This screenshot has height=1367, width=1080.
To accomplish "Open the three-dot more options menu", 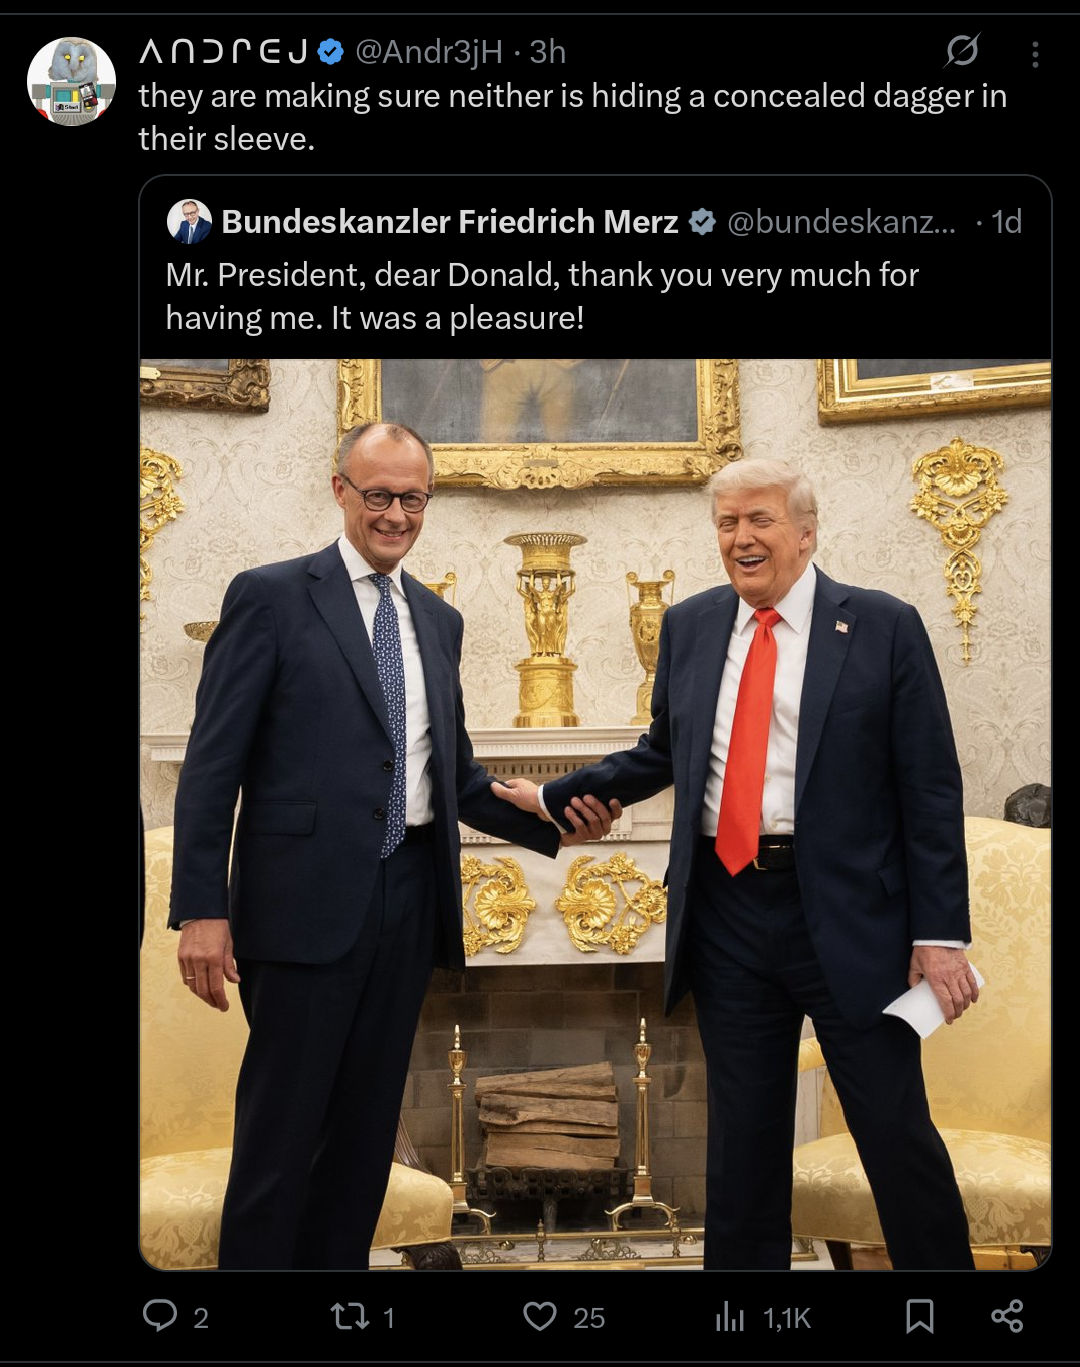I will coord(1035,54).
